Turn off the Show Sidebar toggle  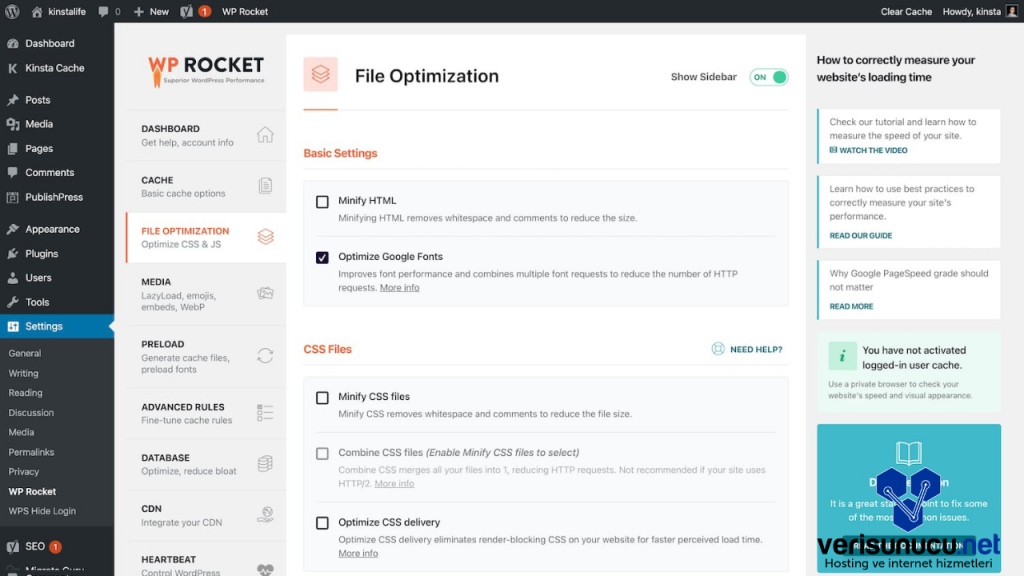(768, 77)
